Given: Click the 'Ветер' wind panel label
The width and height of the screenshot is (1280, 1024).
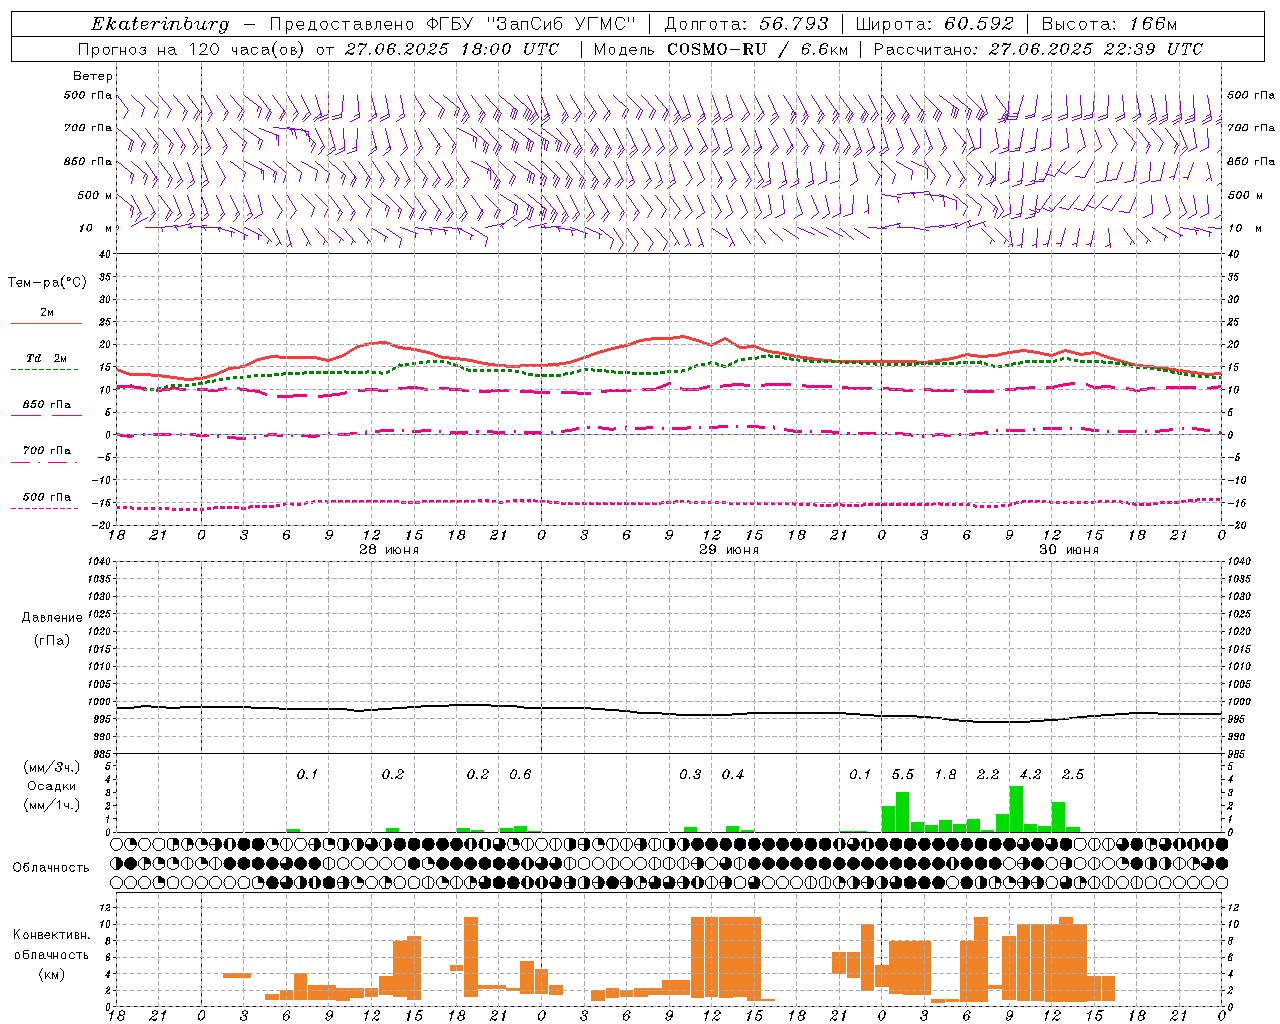Looking at the screenshot, I should 92,76.
